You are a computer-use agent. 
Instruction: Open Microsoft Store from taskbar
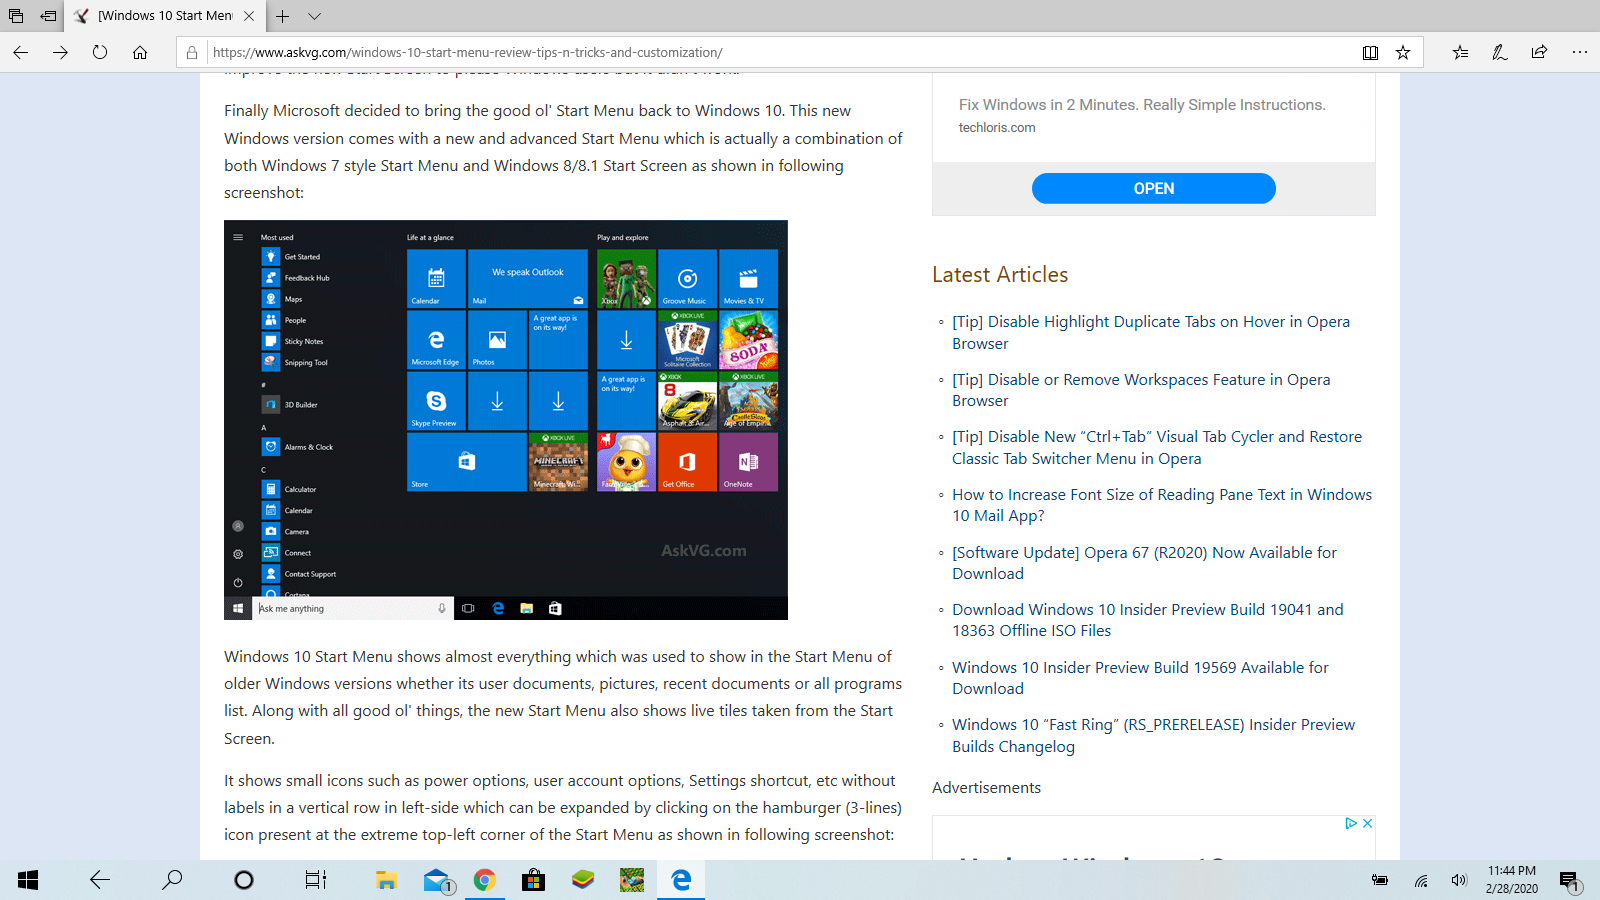[534, 880]
